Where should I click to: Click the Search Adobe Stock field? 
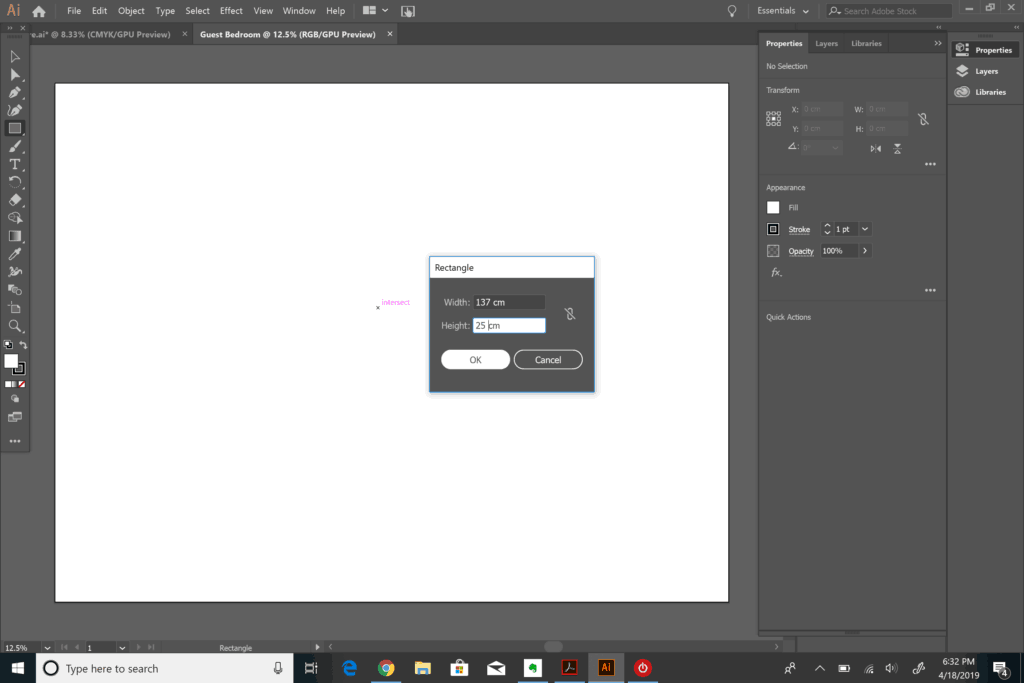tap(889, 11)
